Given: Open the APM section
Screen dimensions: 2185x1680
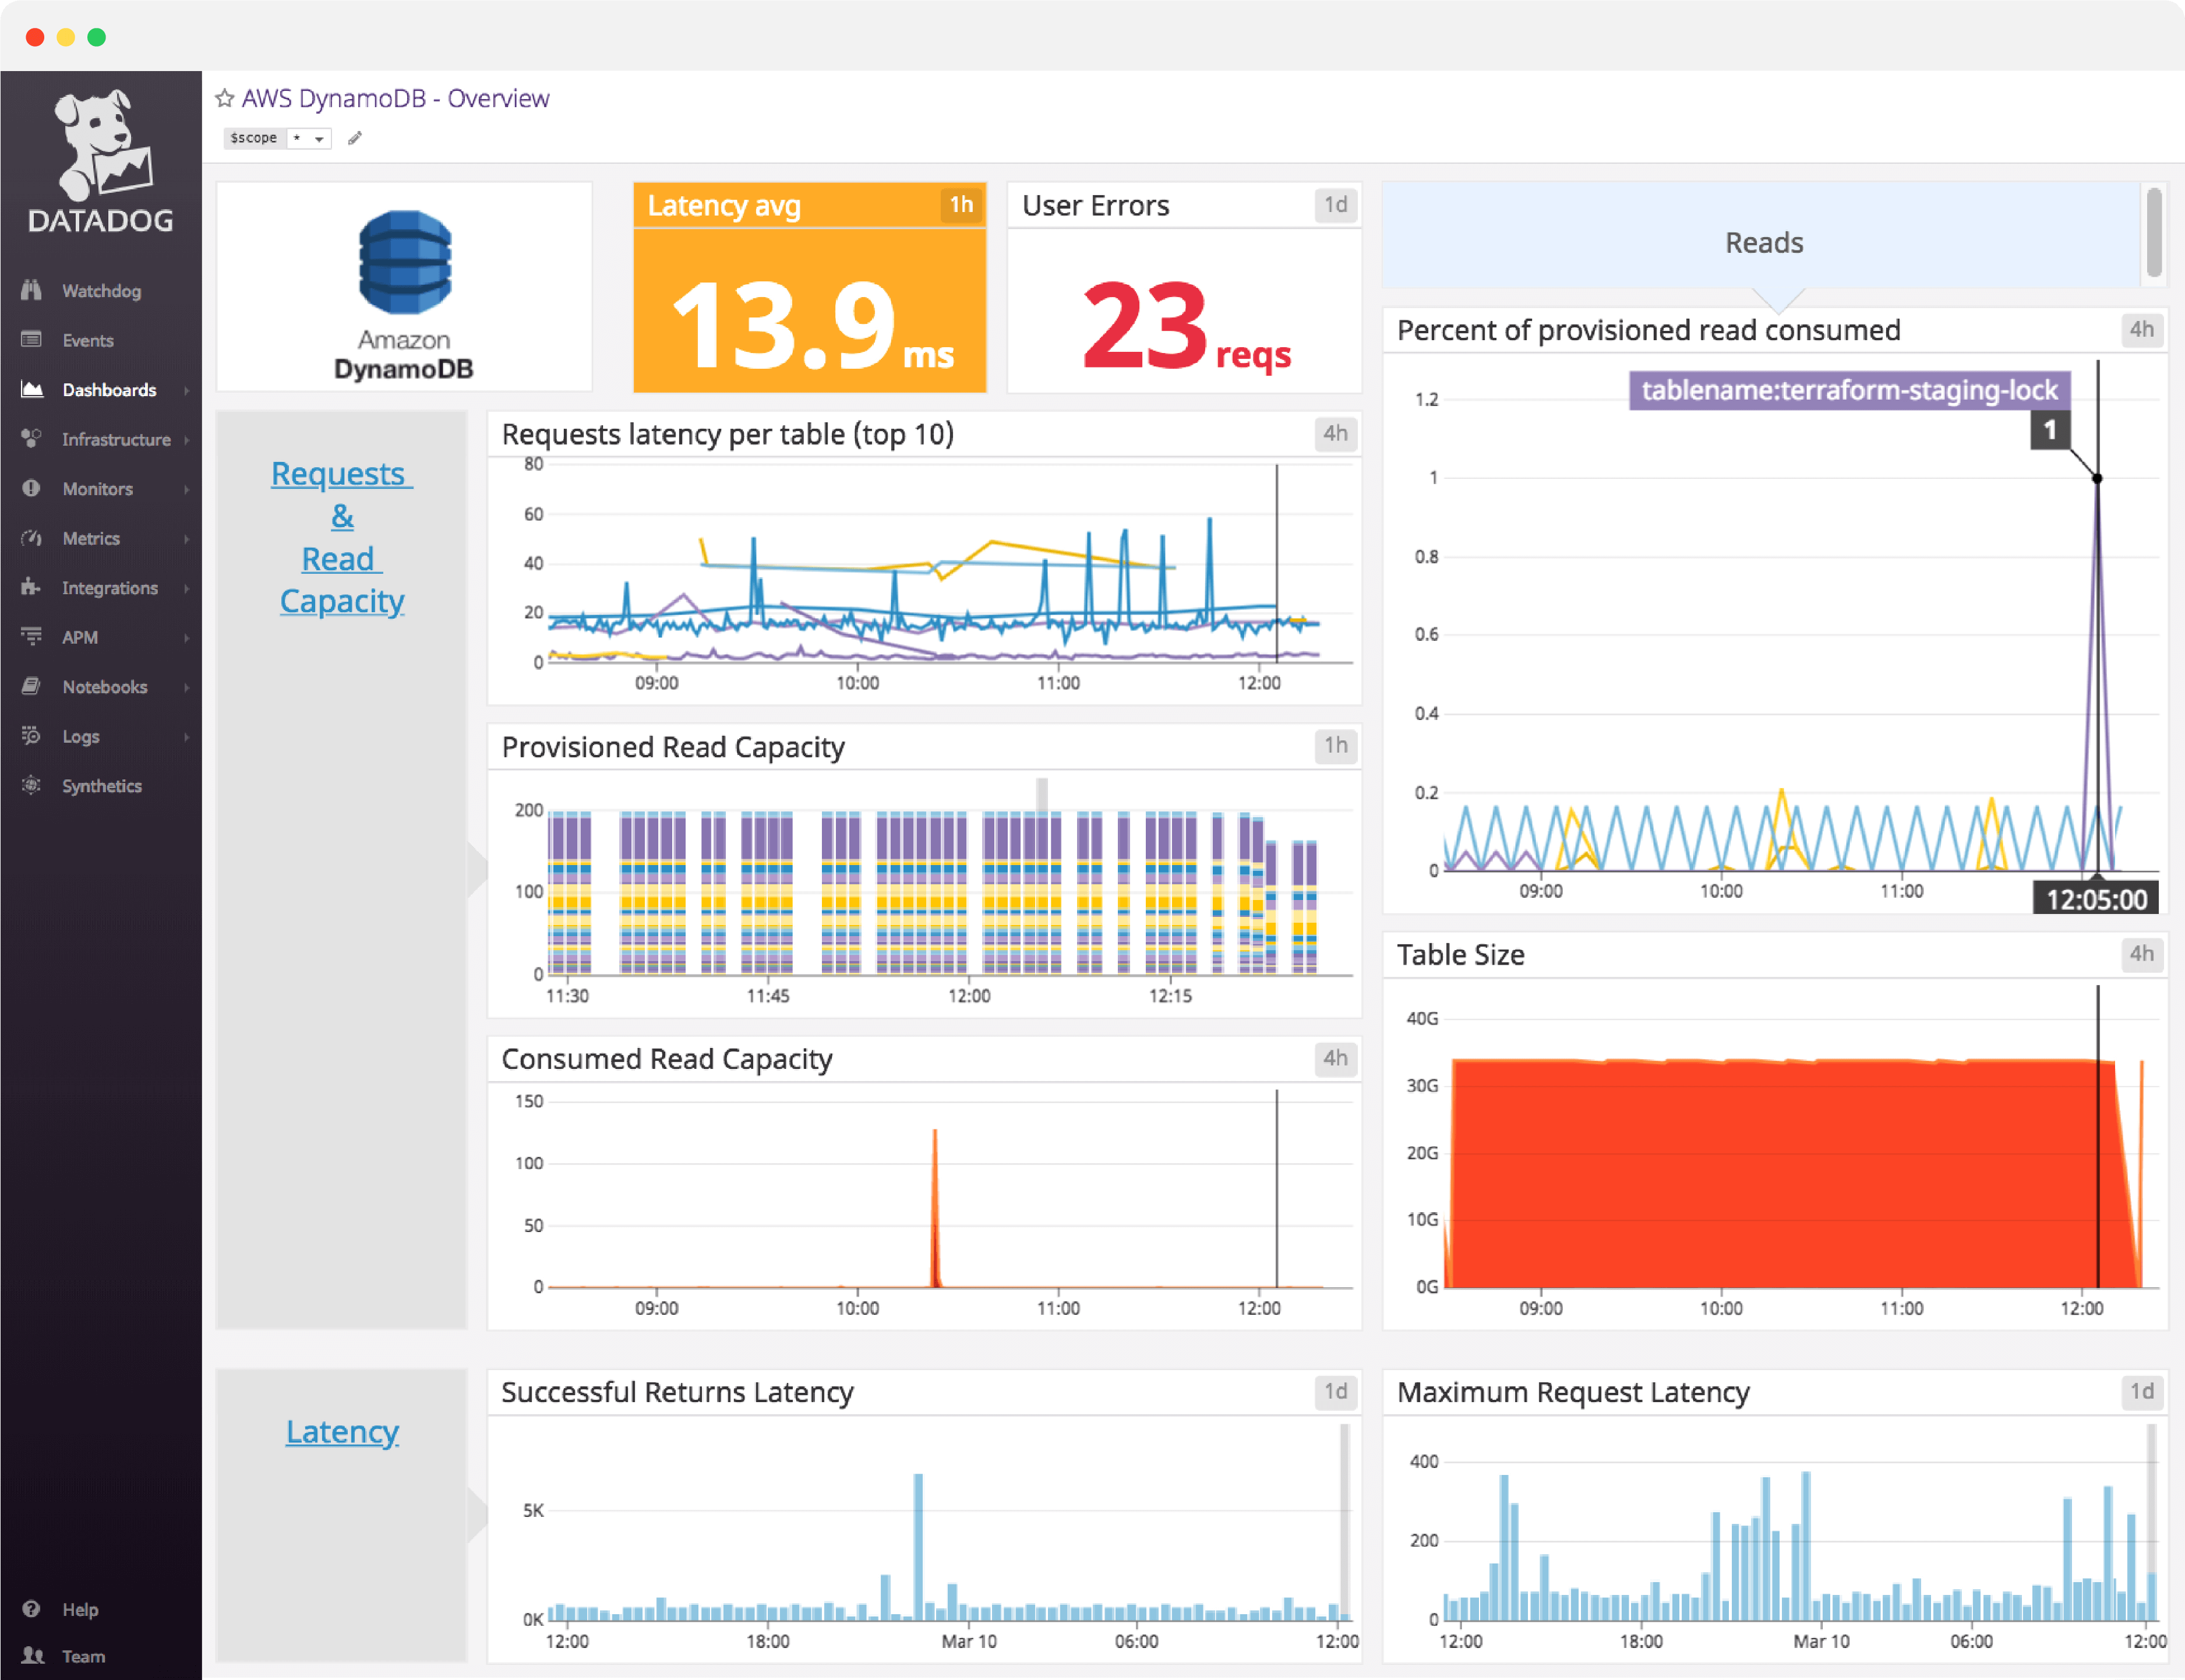Looking at the screenshot, I should (79, 637).
